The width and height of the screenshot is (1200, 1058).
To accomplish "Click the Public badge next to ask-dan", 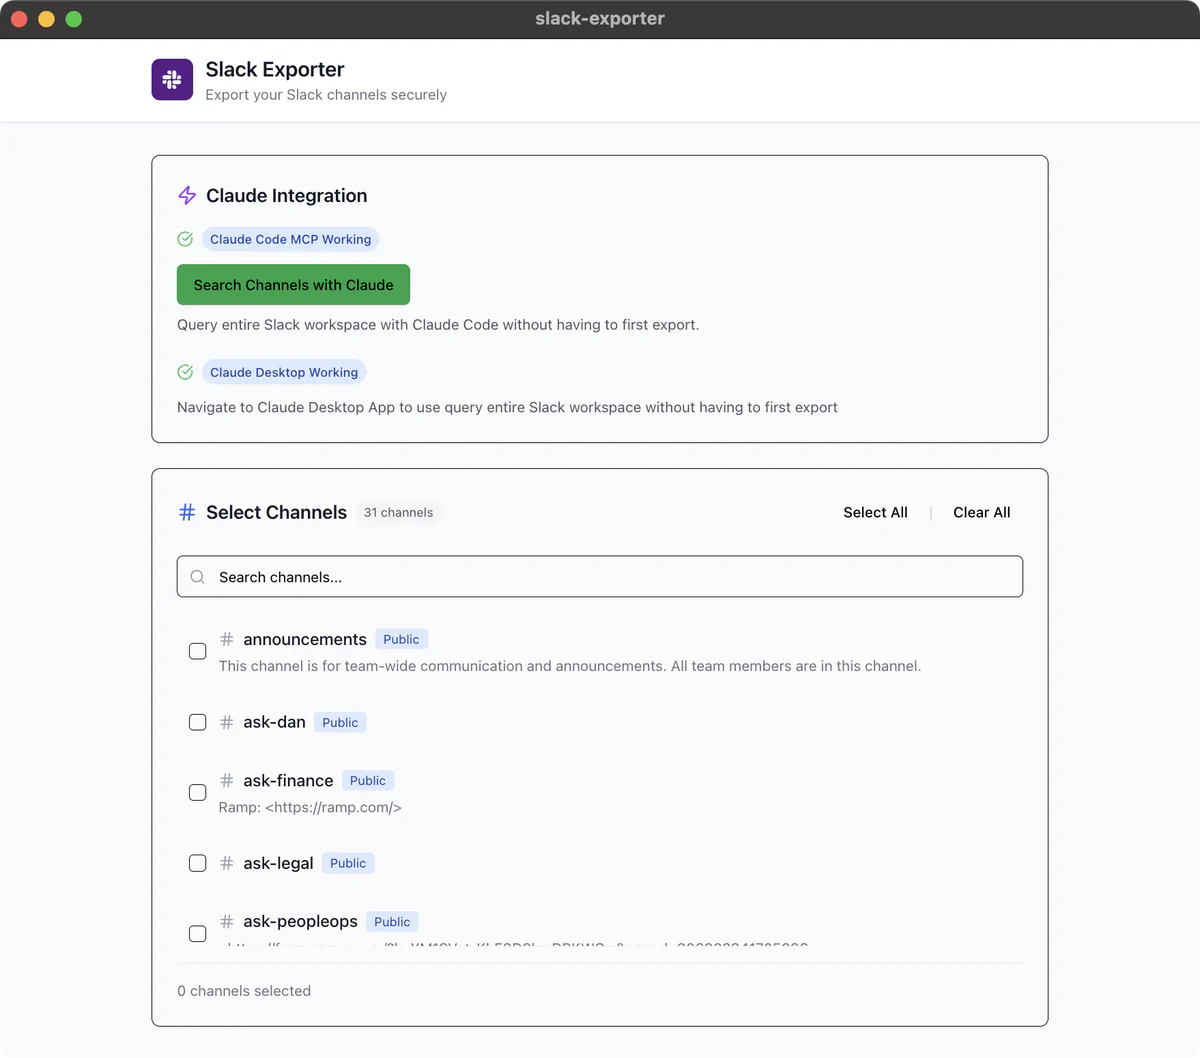I will pyautogui.click(x=340, y=722).
